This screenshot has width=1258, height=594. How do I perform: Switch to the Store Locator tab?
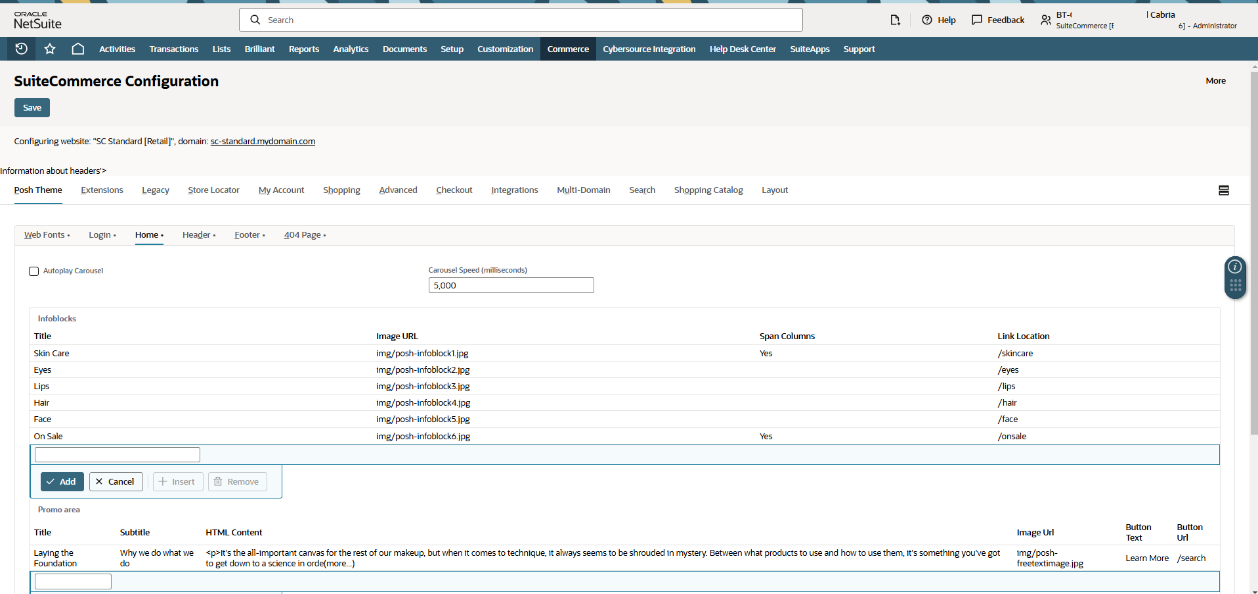click(214, 190)
